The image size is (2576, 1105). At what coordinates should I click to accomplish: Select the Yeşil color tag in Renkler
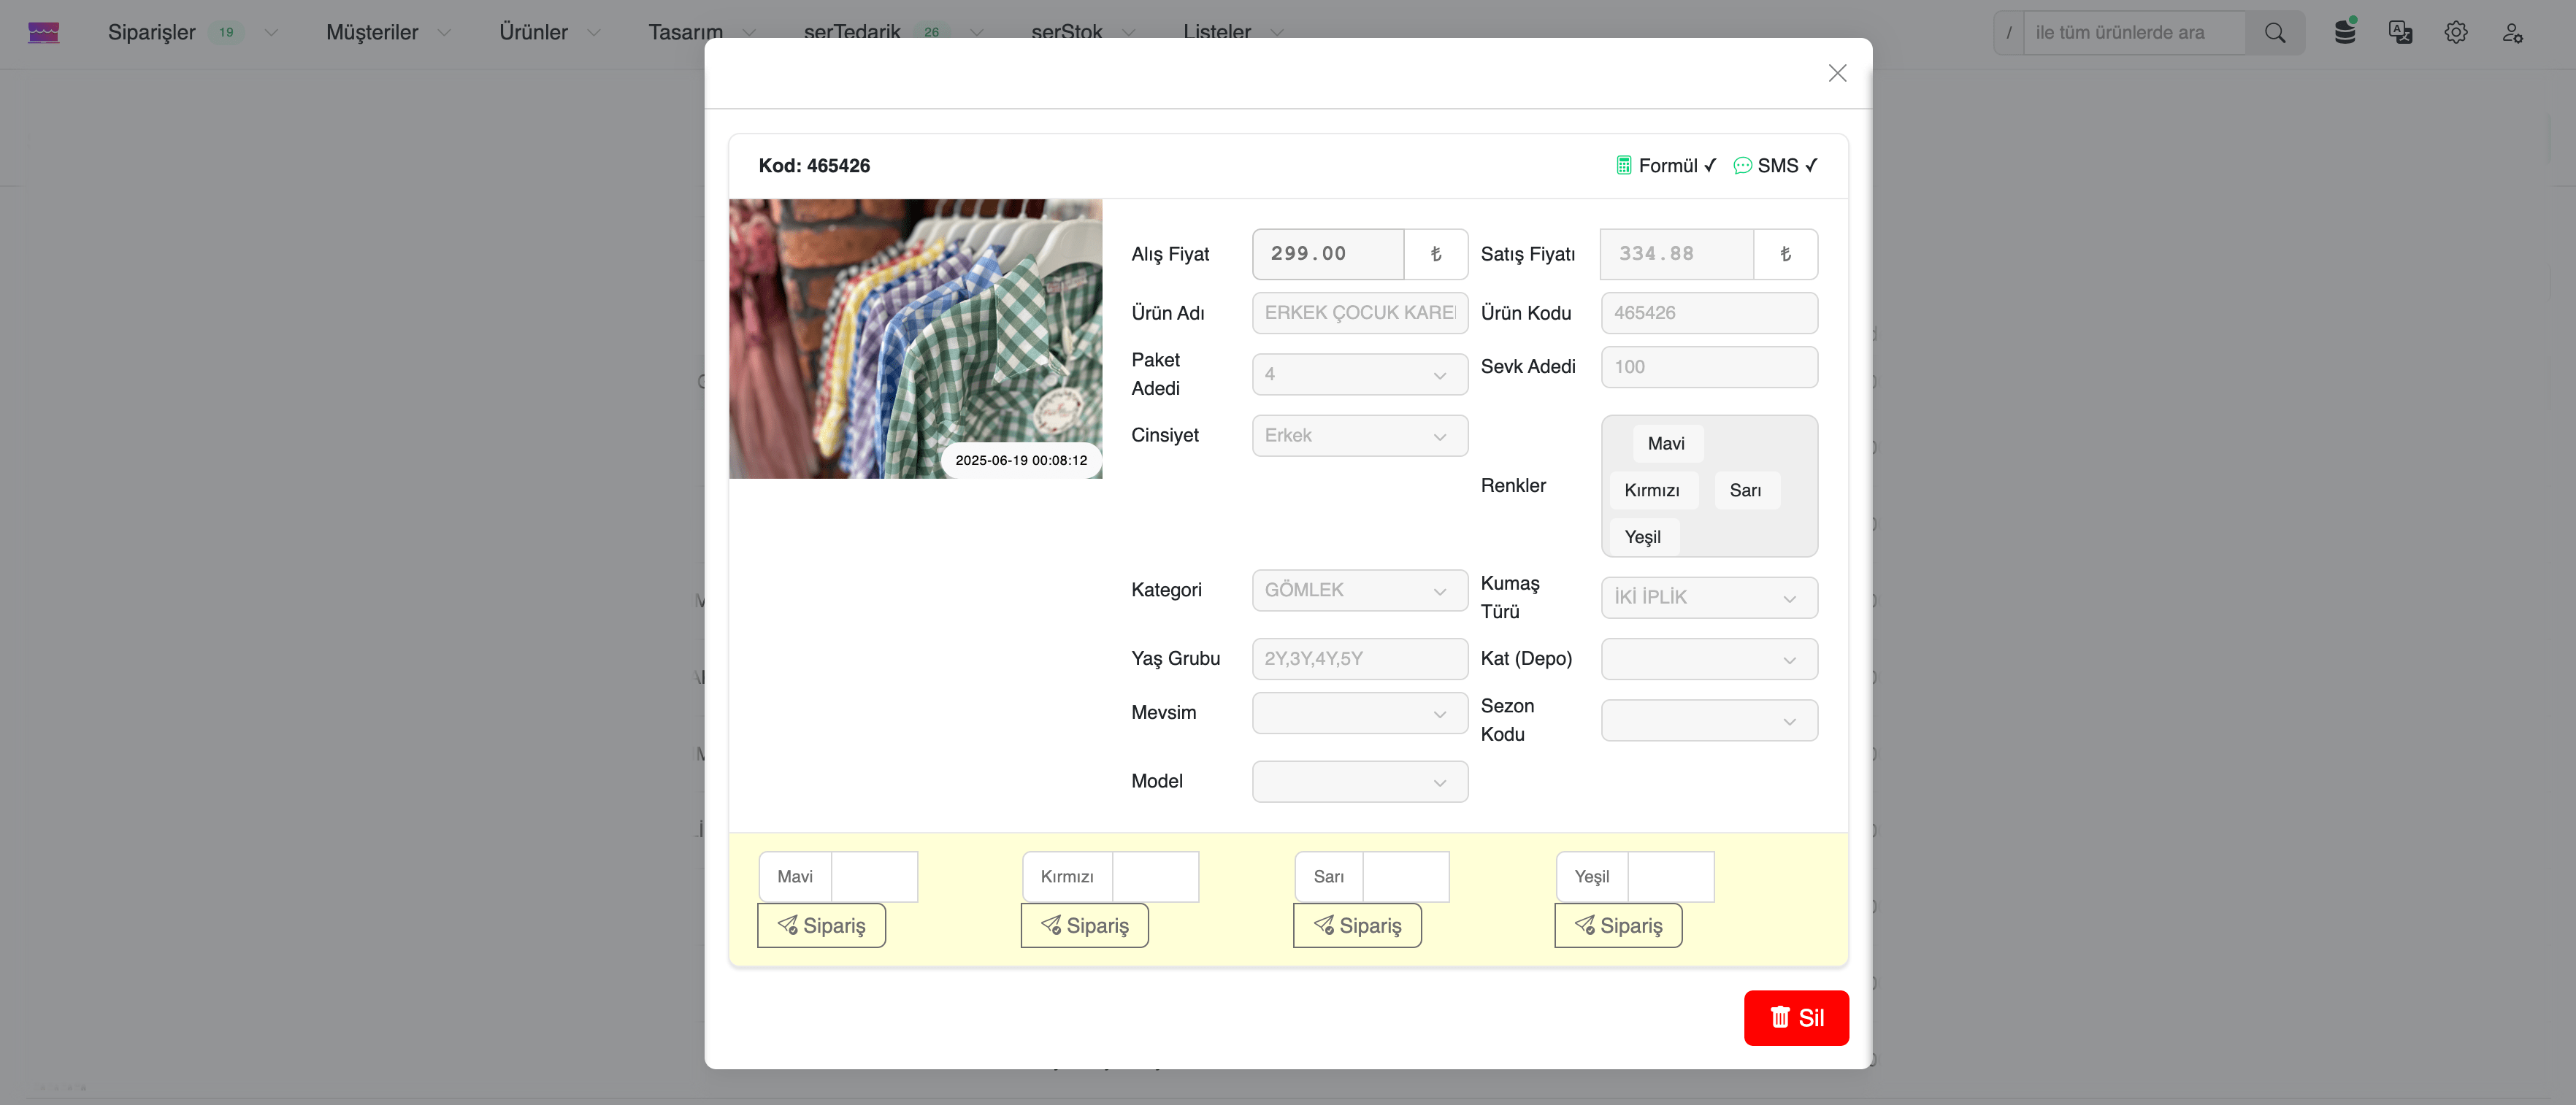click(x=1642, y=537)
